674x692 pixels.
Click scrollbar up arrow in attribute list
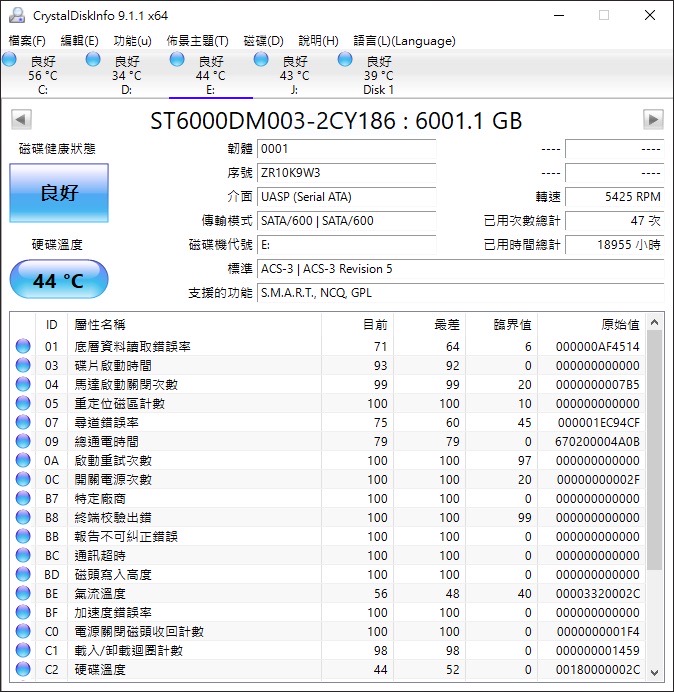pyautogui.click(x=655, y=323)
